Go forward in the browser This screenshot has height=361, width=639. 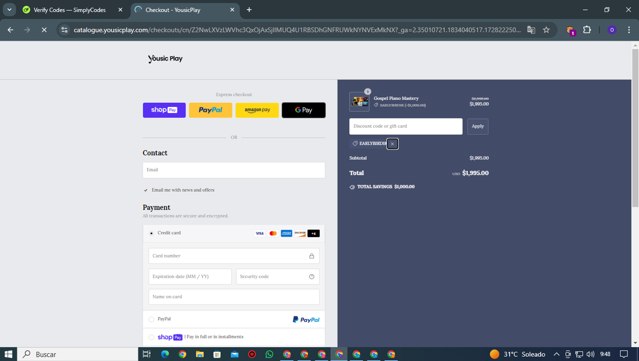[27, 30]
